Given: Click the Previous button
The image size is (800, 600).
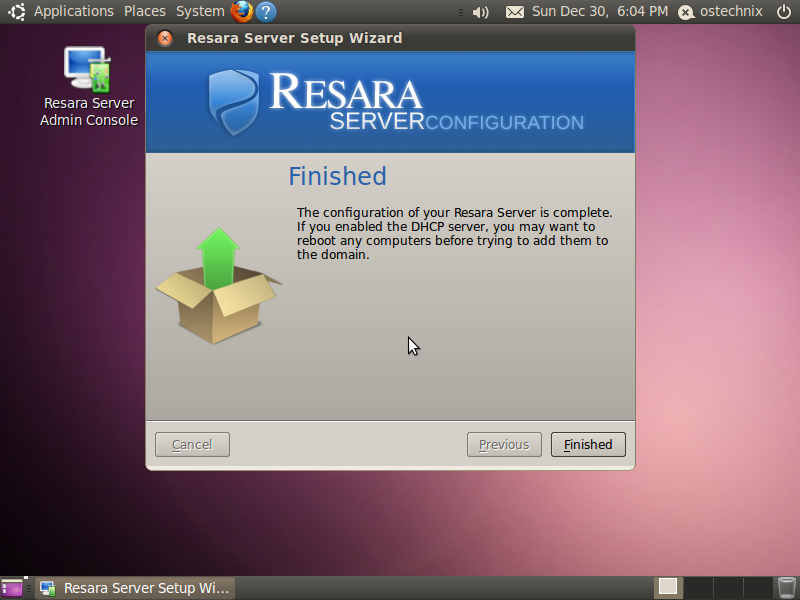Looking at the screenshot, I should [x=504, y=444].
